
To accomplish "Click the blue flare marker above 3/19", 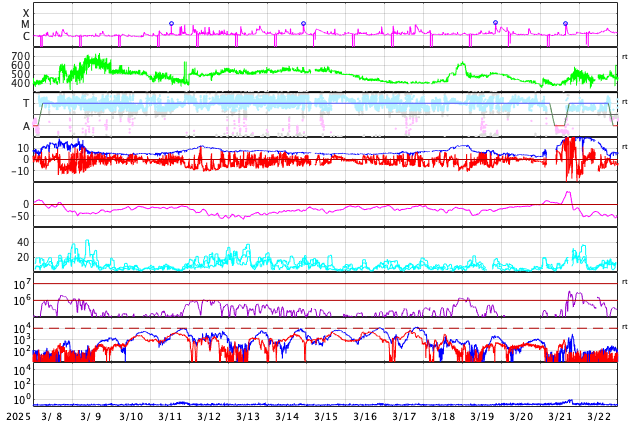I will pyautogui.click(x=495, y=23).
